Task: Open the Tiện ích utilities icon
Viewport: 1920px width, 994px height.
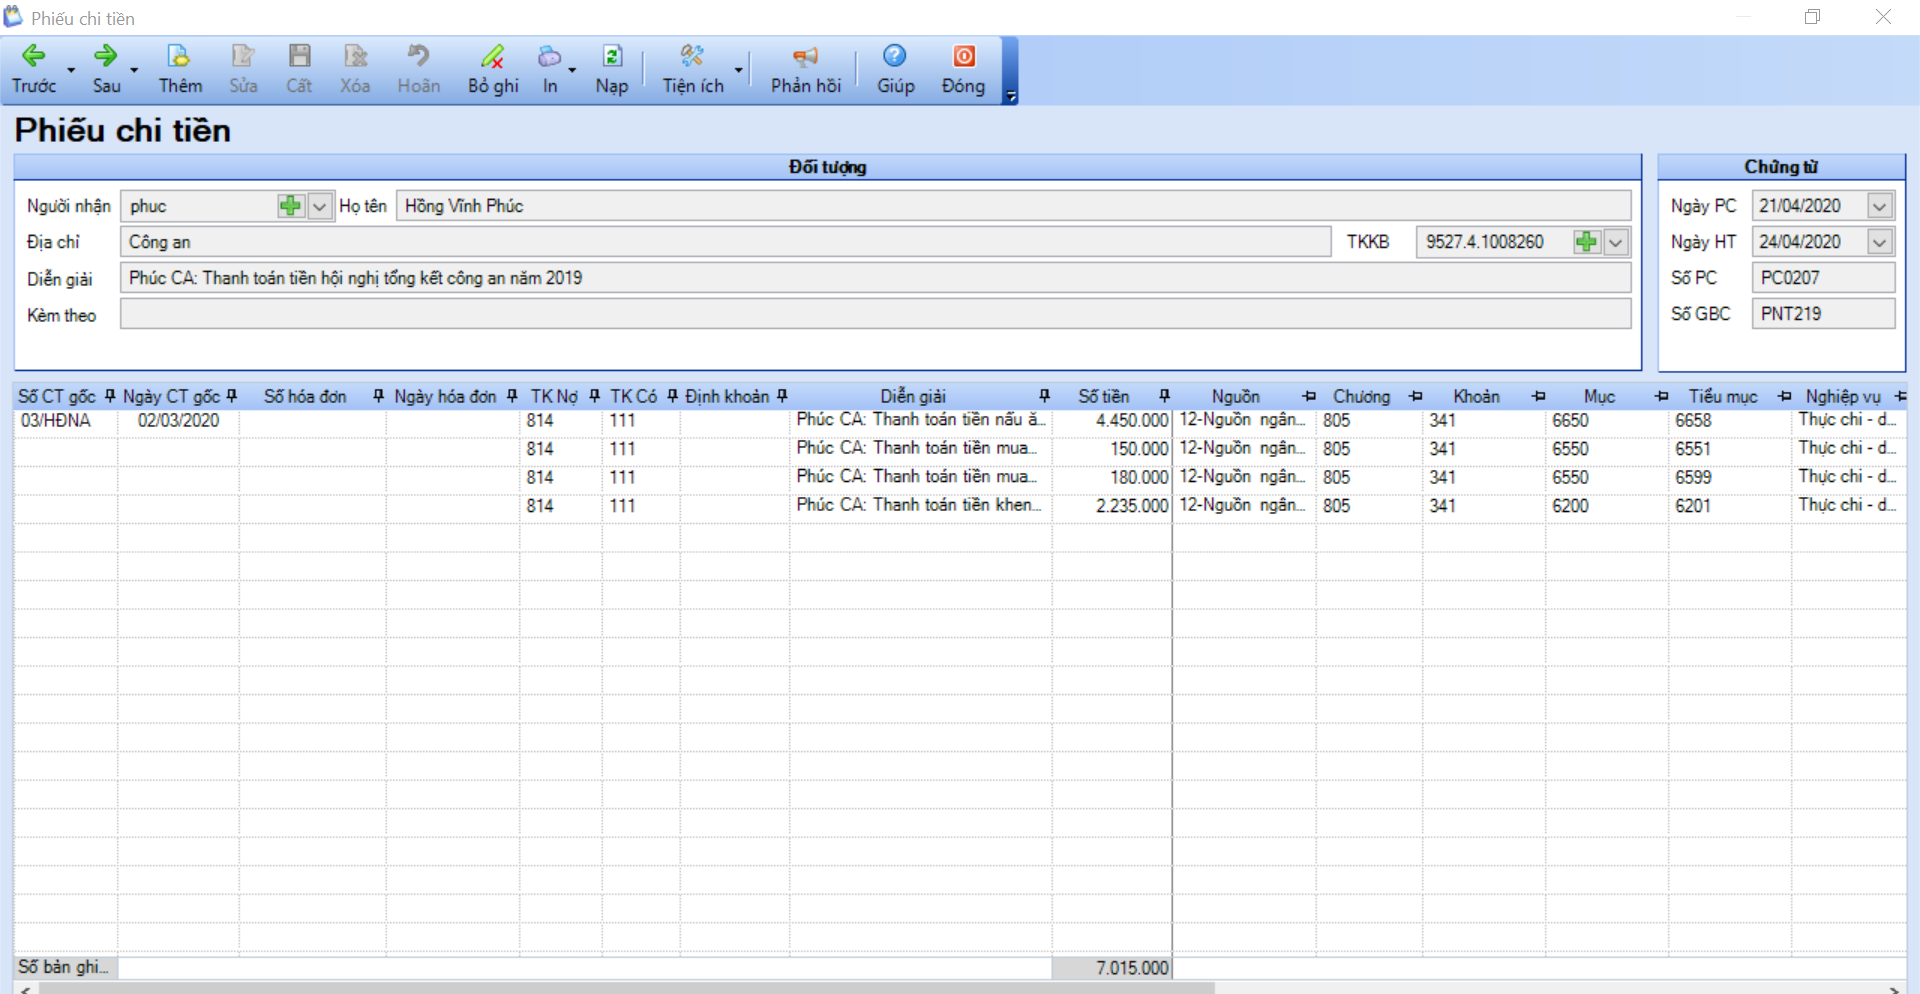Action: coord(692,57)
